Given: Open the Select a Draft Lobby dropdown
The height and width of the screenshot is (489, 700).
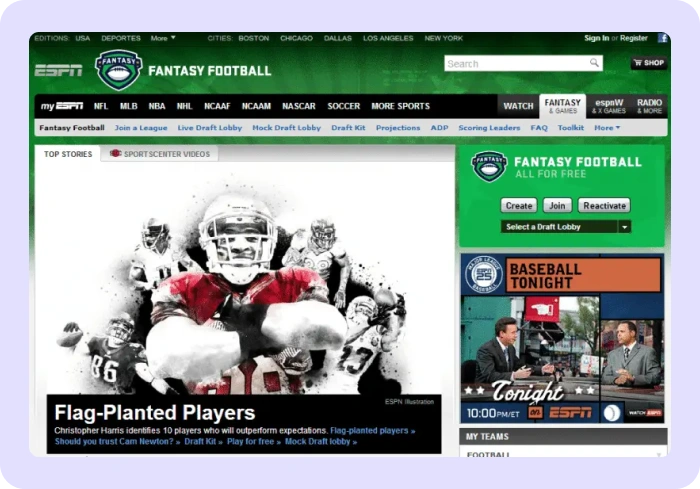Looking at the screenshot, I should point(566,227).
